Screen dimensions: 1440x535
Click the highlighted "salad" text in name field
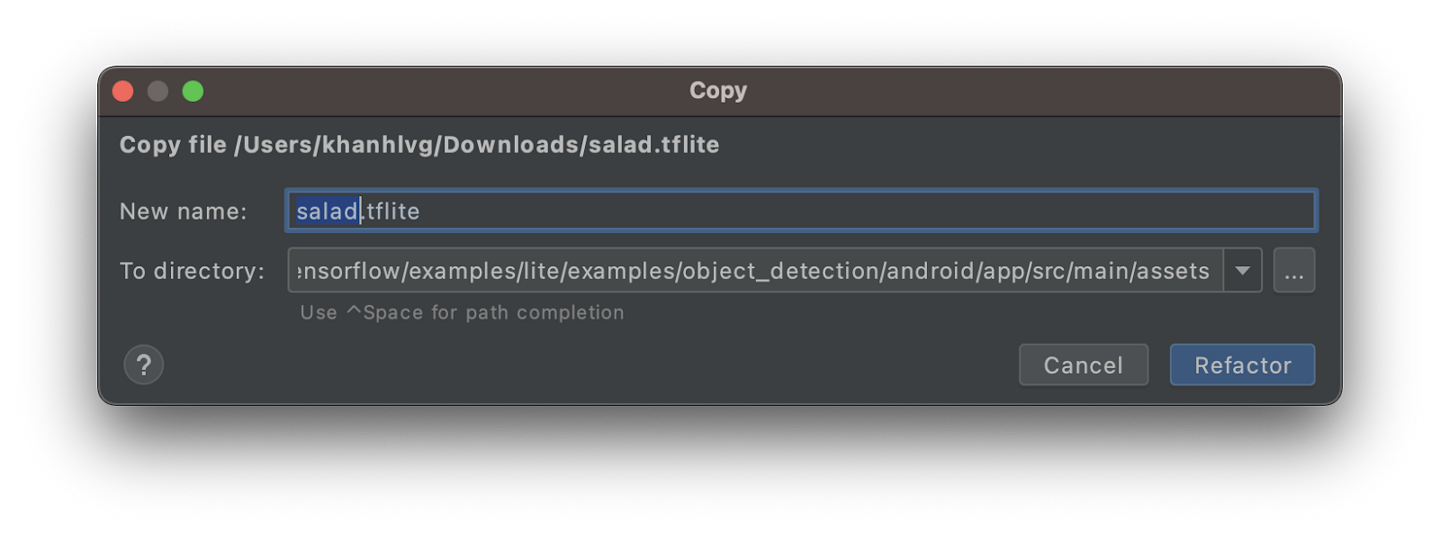click(x=327, y=211)
